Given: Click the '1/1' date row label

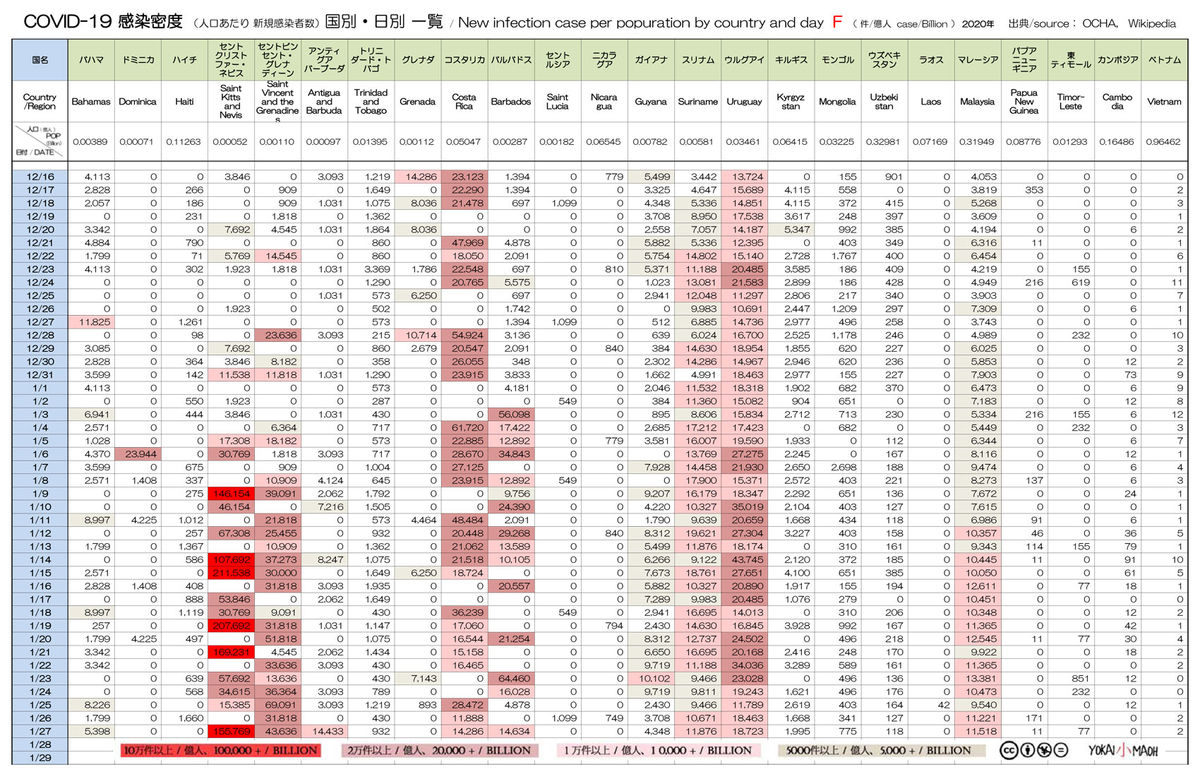Looking at the screenshot, I should [40, 386].
